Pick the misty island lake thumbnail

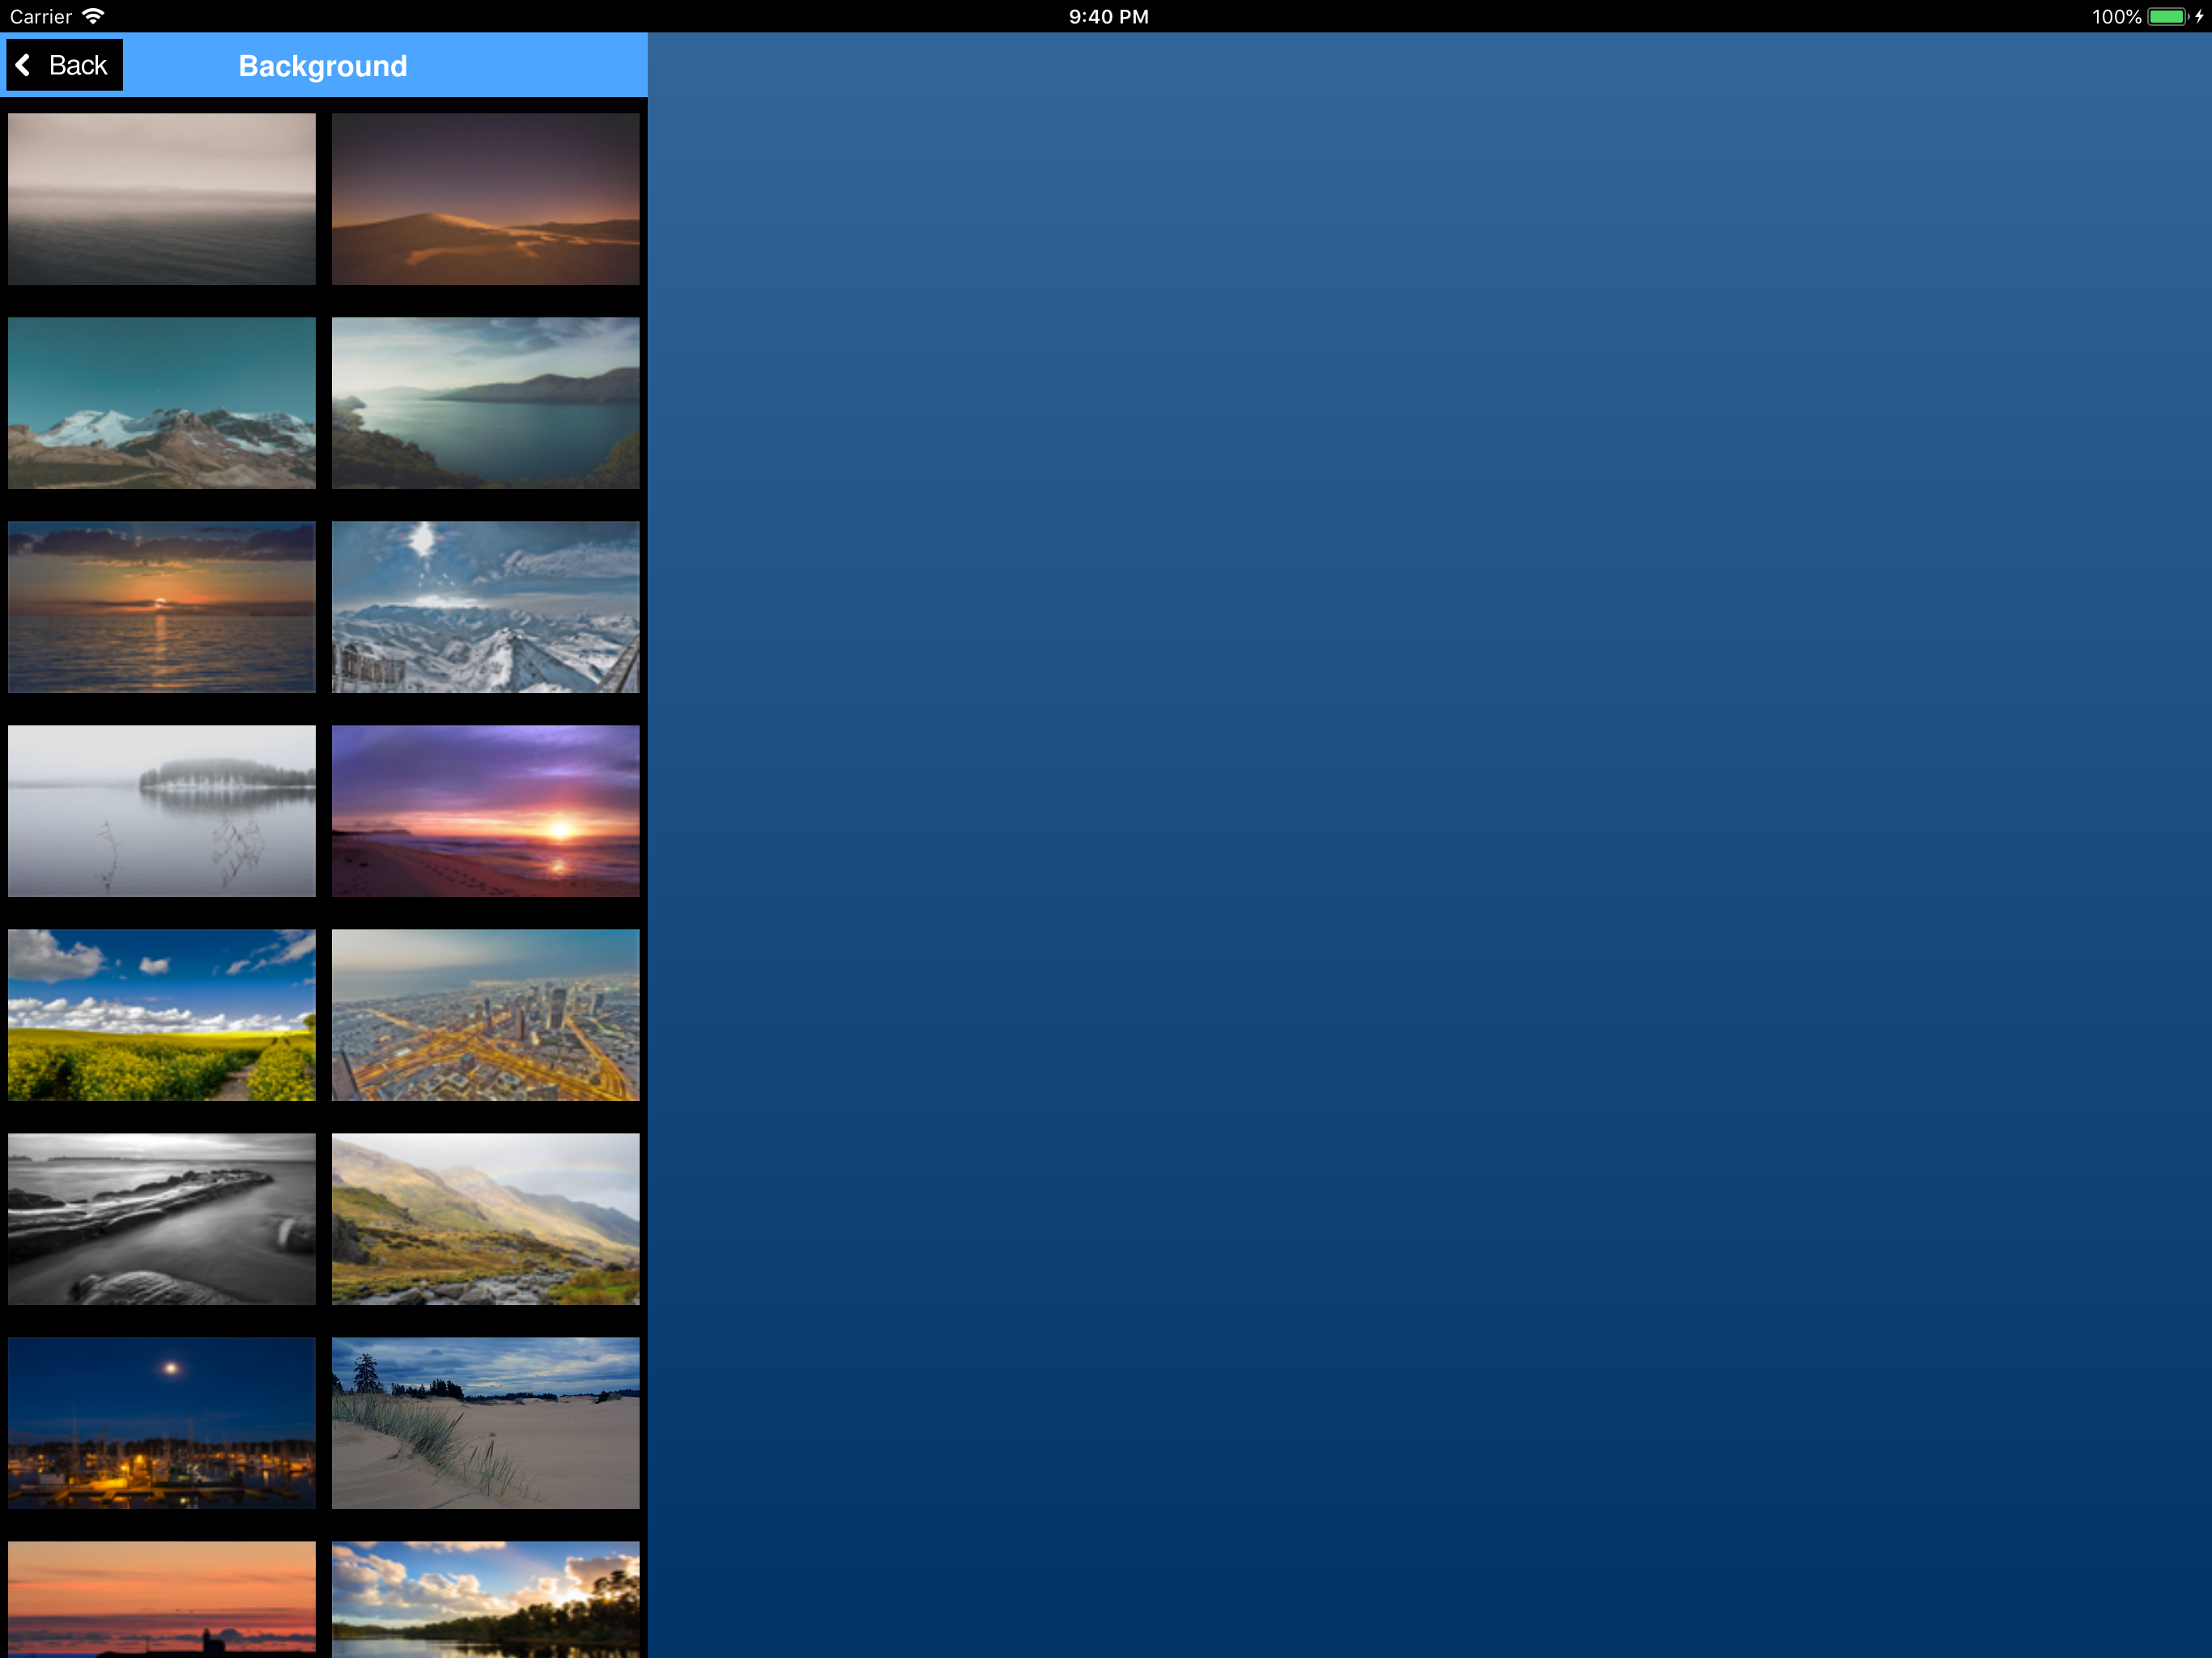pyautogui.click(x=162, y=811)
